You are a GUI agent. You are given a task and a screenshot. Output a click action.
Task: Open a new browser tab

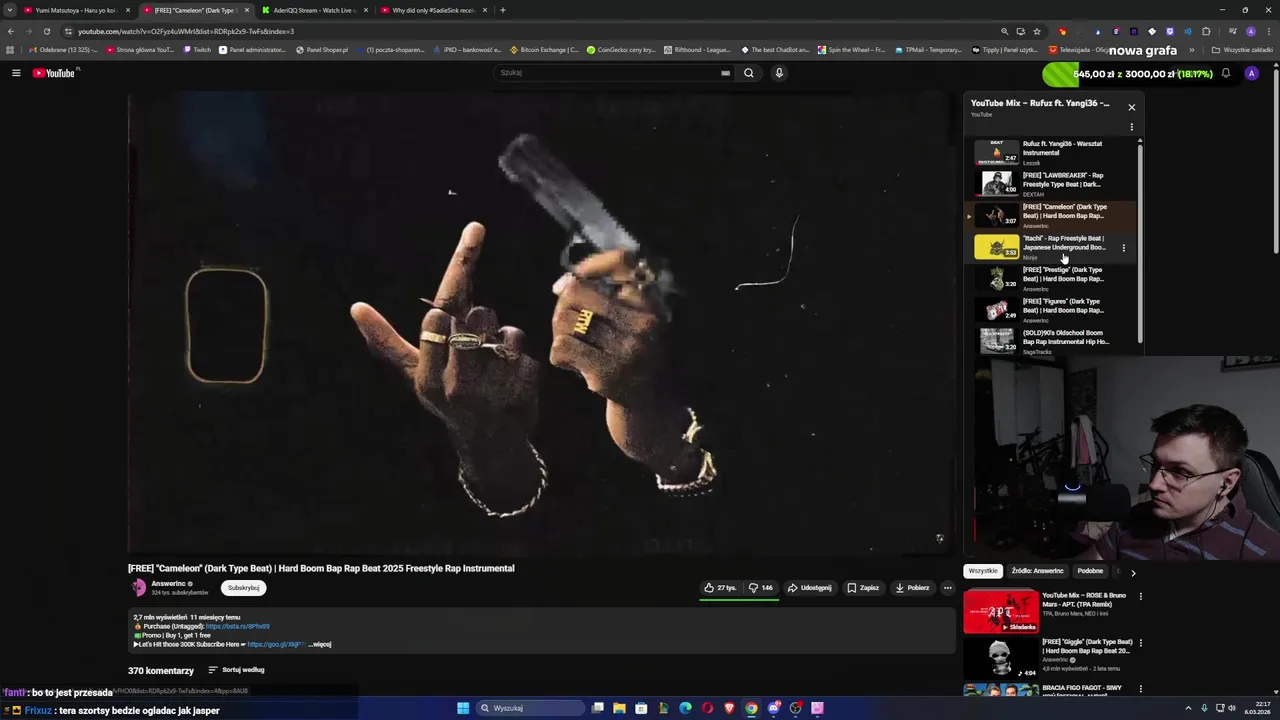click(x=502, y=10)
